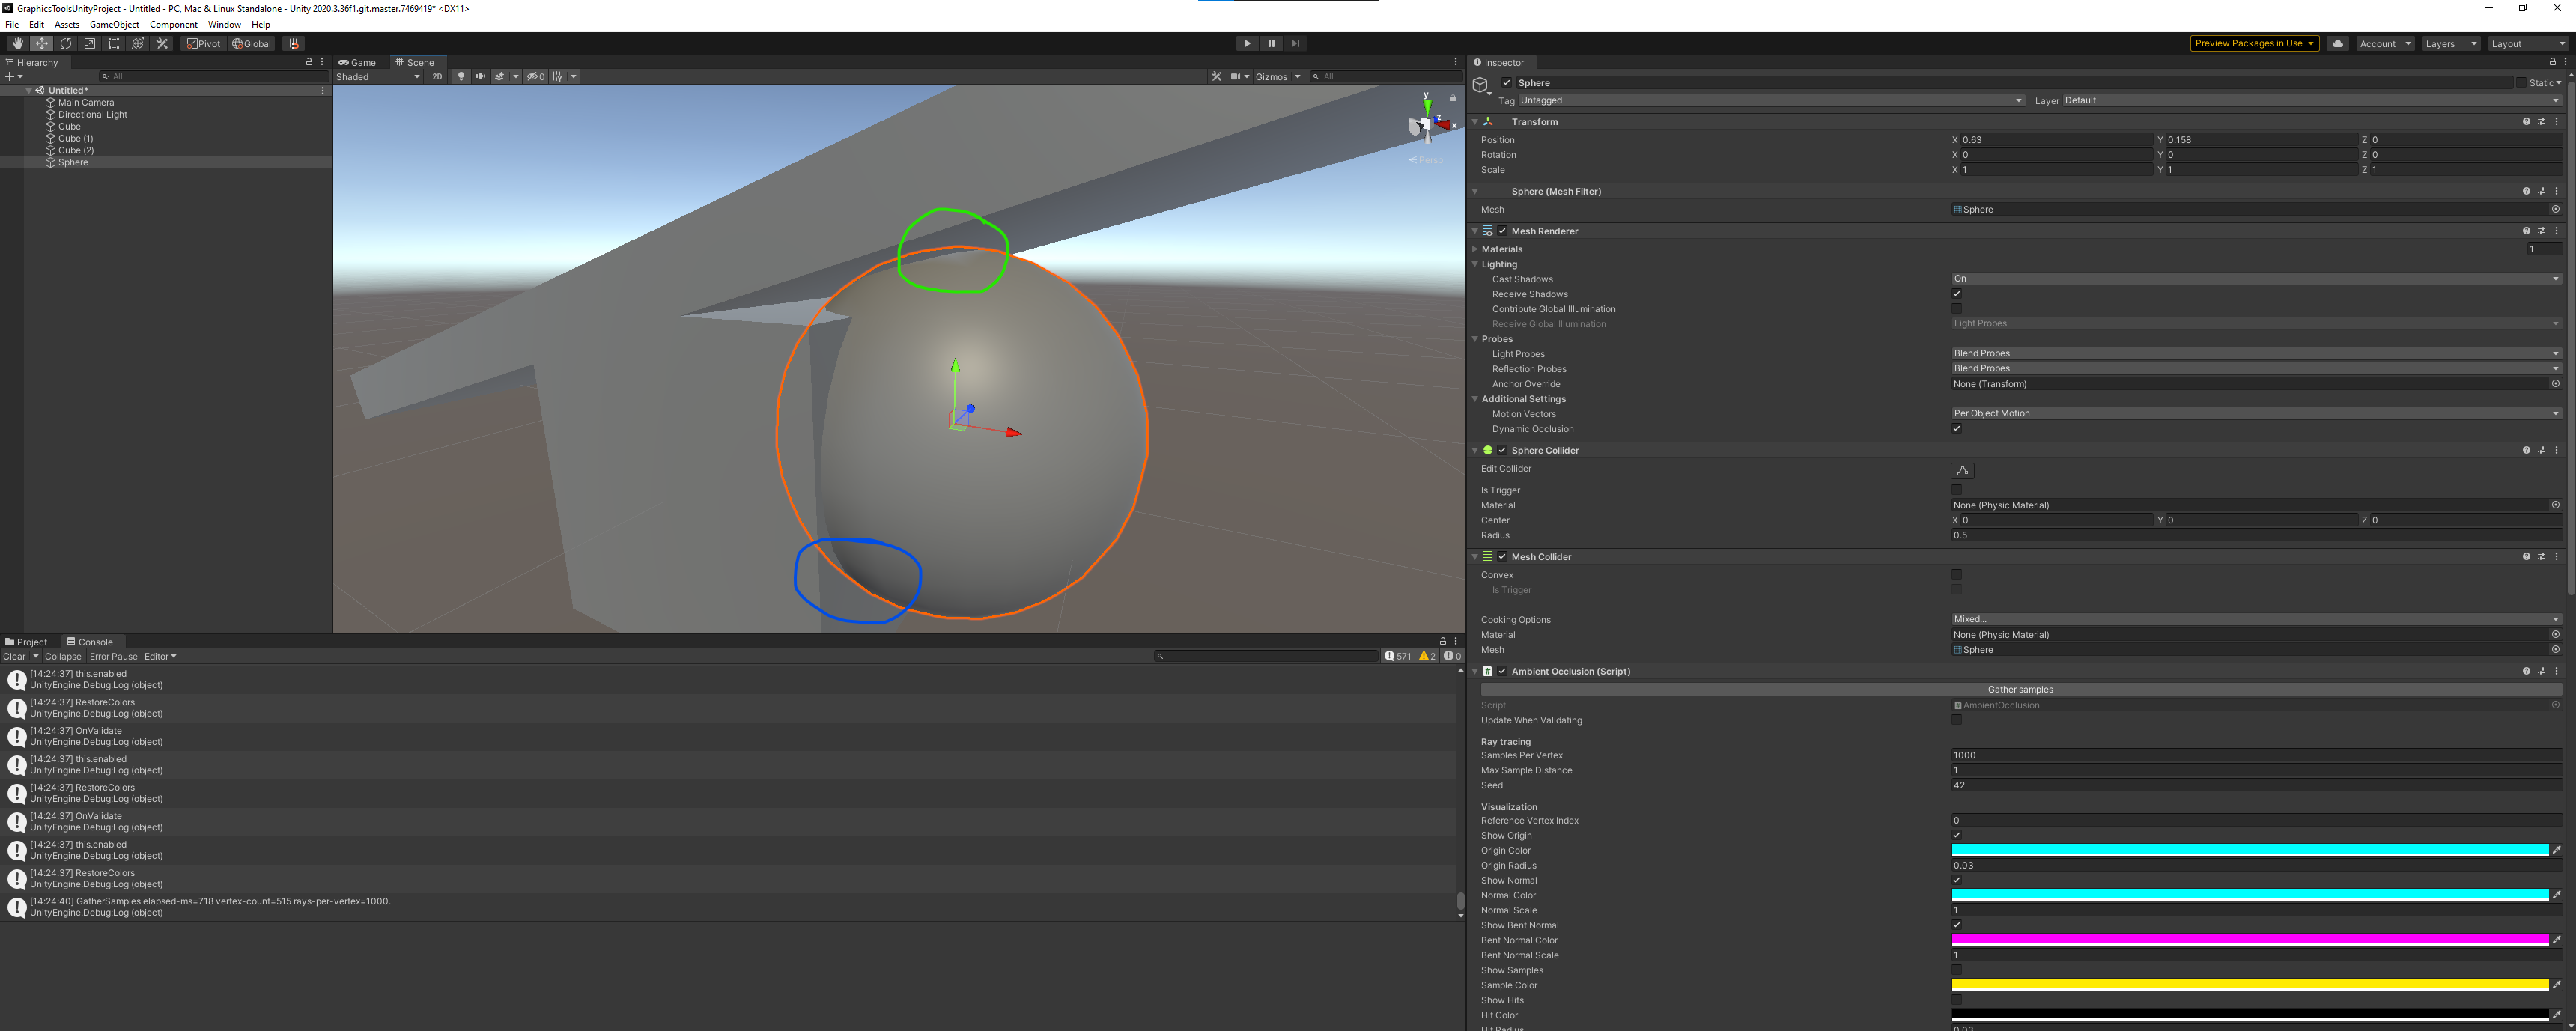Viewport: 2576px width, 1031px height.
Task: Clear the console with the Clear button
Action: pos(14,657)
